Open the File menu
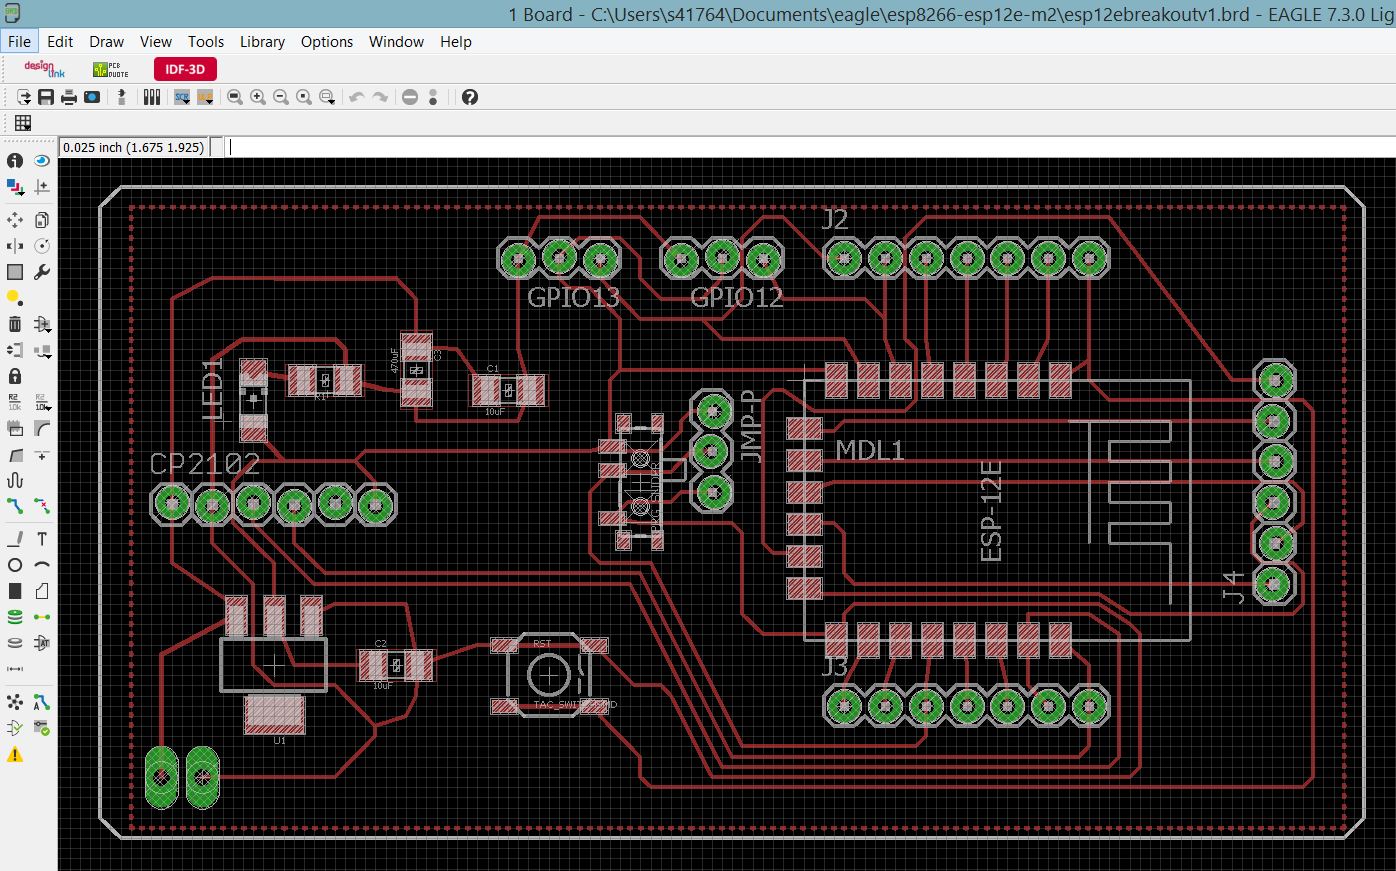The height and width of the screenshot is (871, 1396). coord(19,41)
